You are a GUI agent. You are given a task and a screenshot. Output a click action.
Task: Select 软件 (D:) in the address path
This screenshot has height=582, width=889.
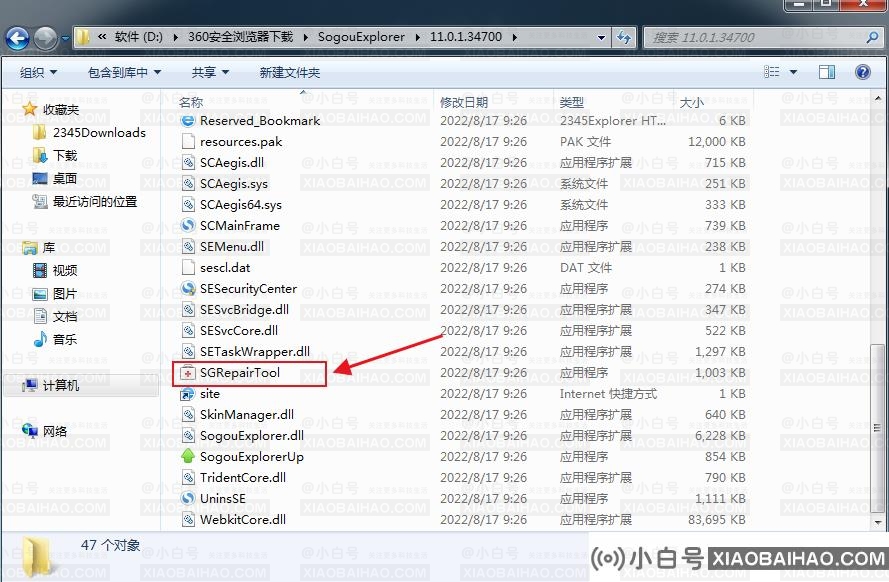point(138,37)
